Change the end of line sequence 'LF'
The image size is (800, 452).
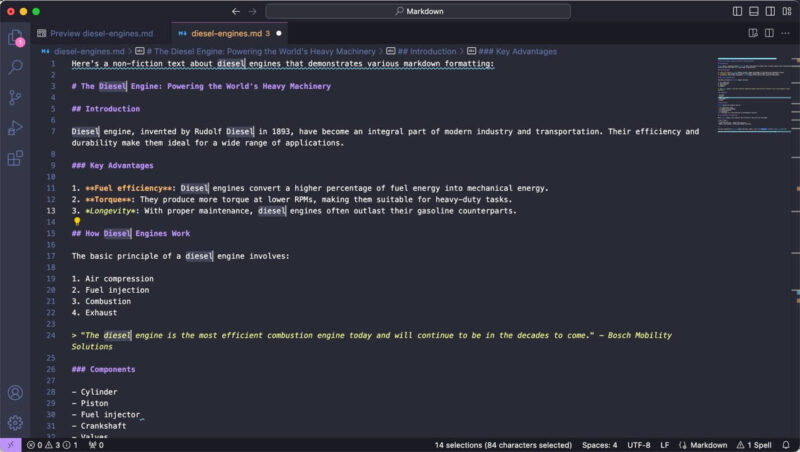664,445
